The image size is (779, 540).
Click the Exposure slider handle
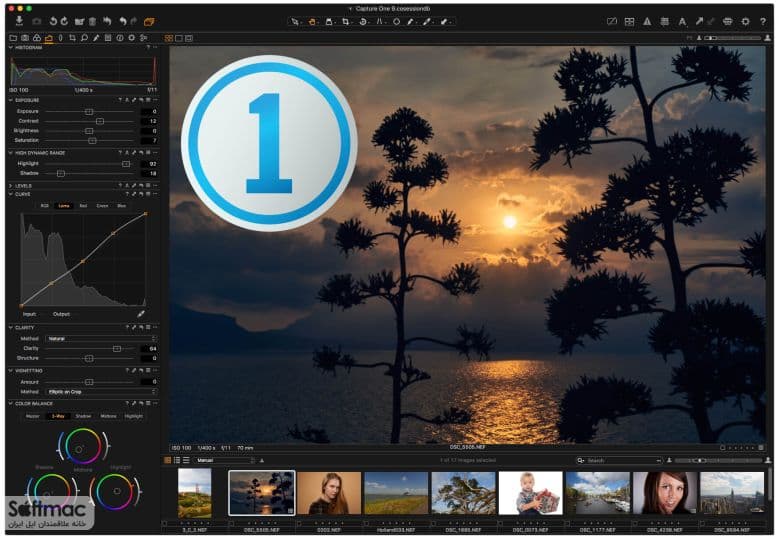coord(89,112)
